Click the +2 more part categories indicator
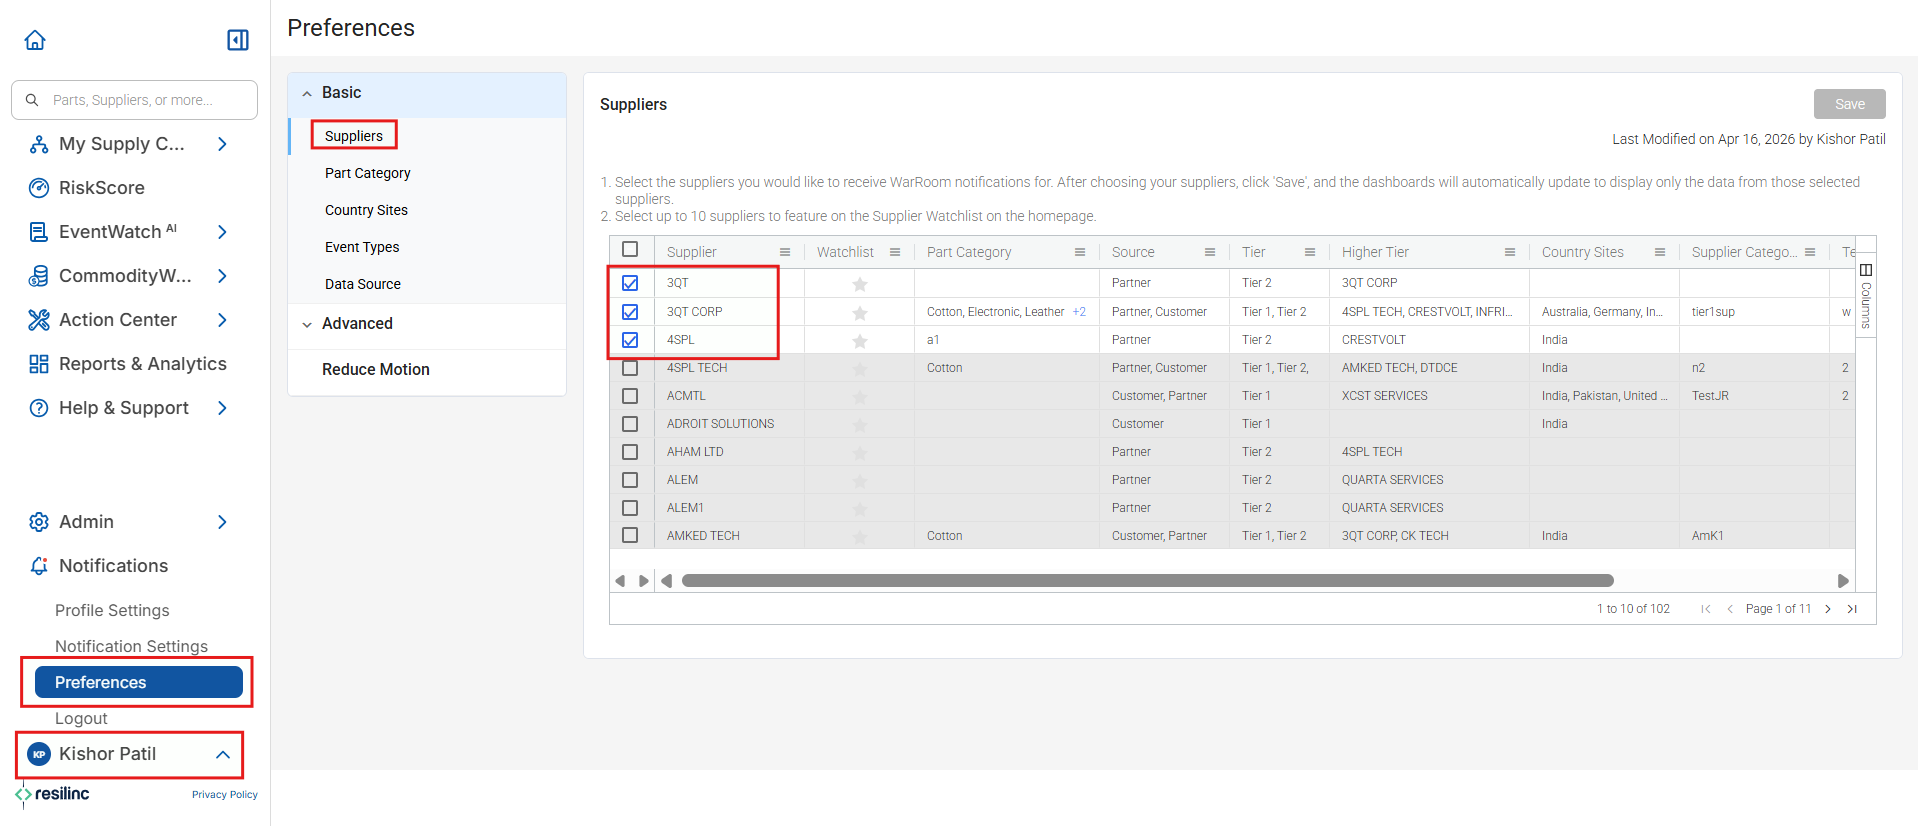 (x=1079, y=312)
